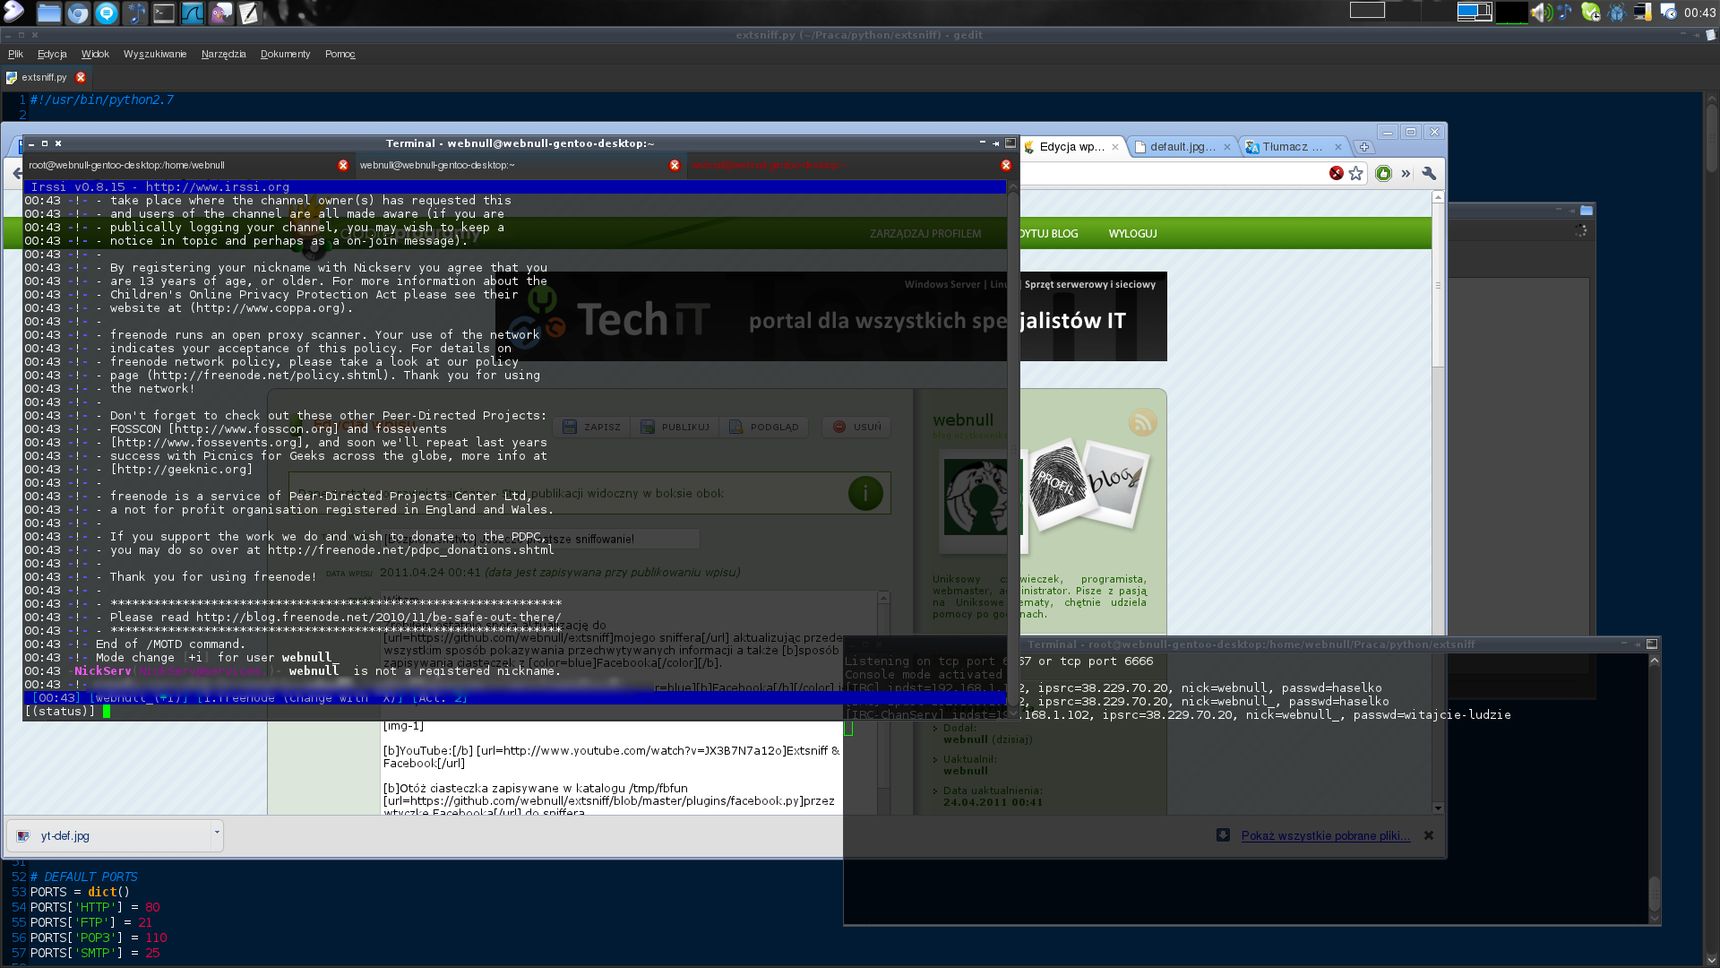Viewport: 1720px width, 968px height.
Task: Close the extsniff.py document tab in gedit
Action: pyautogui.click(x=81, y=77)
